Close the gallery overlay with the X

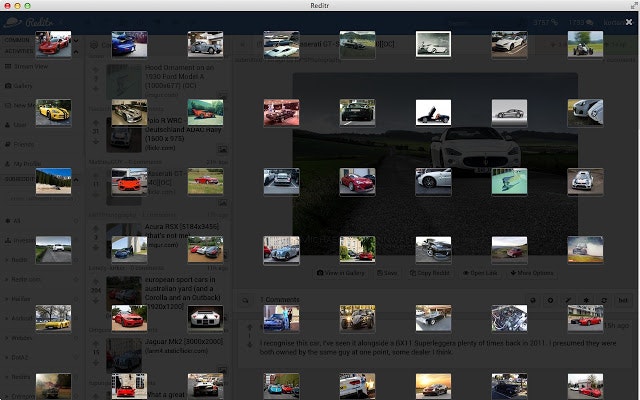coord(629,22)
